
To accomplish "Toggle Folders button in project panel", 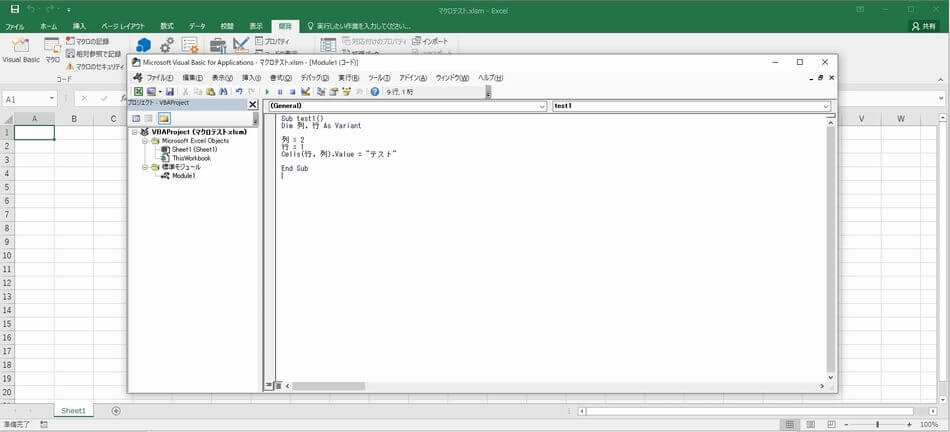I will click(164, 118).
